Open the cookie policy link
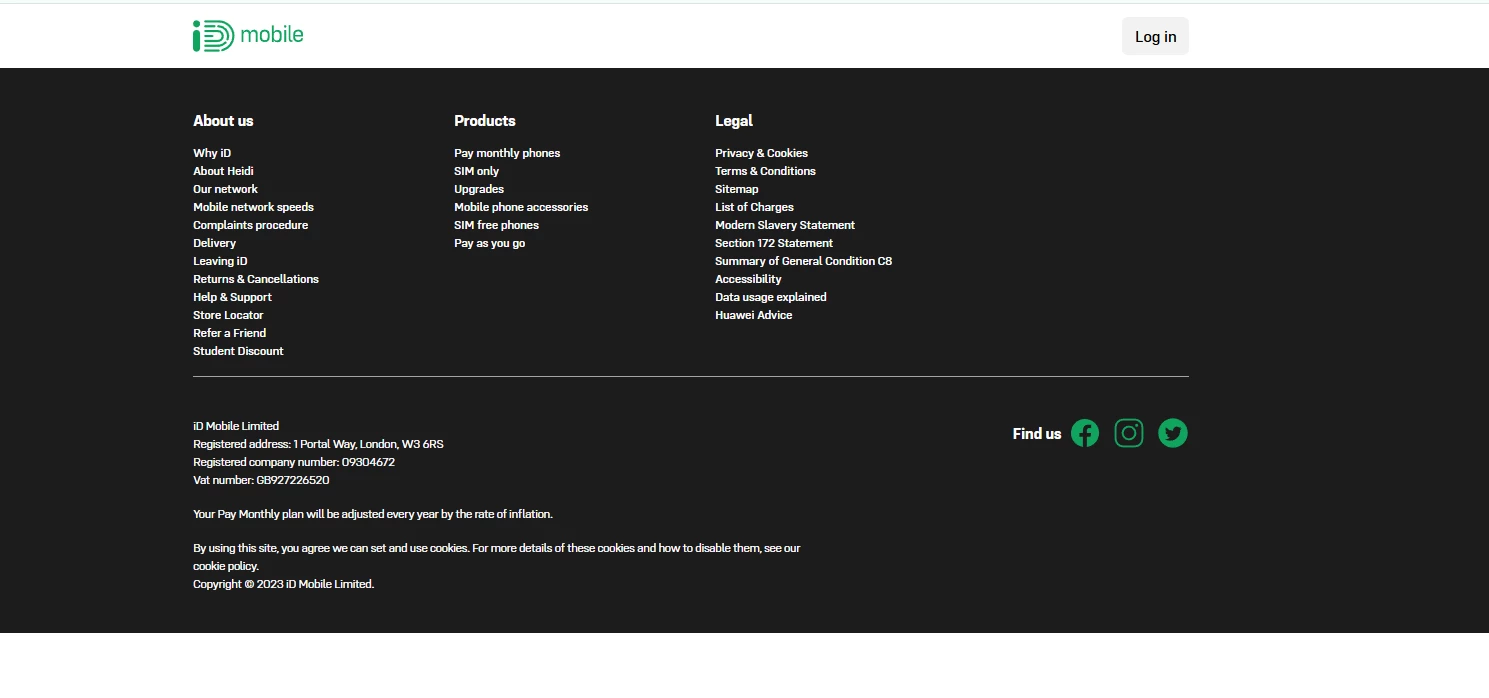 (x=225, y=566)
